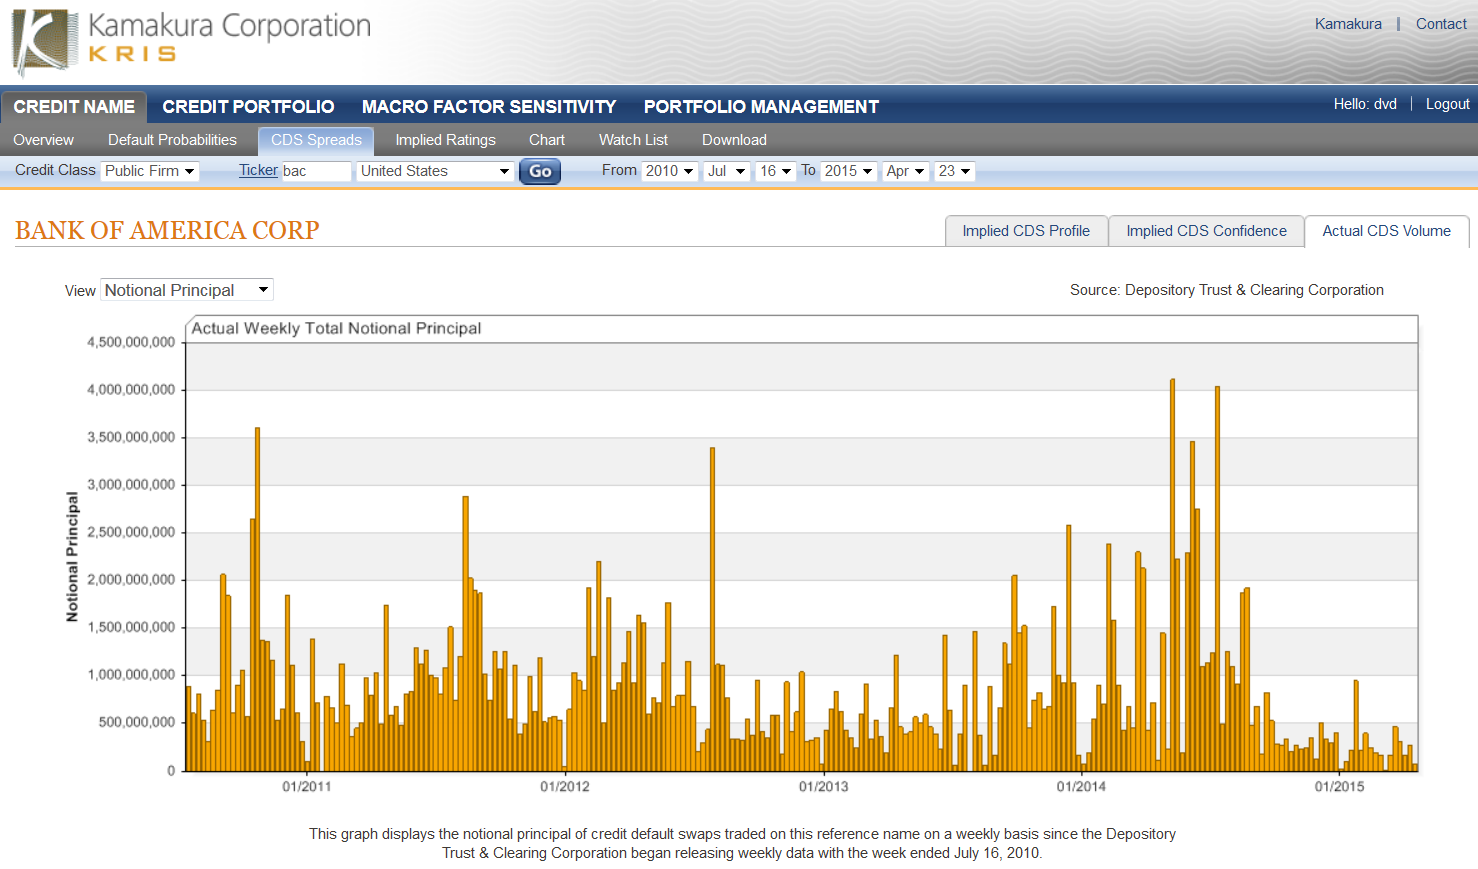Focus the ticker input field

(x=316, y=171)
